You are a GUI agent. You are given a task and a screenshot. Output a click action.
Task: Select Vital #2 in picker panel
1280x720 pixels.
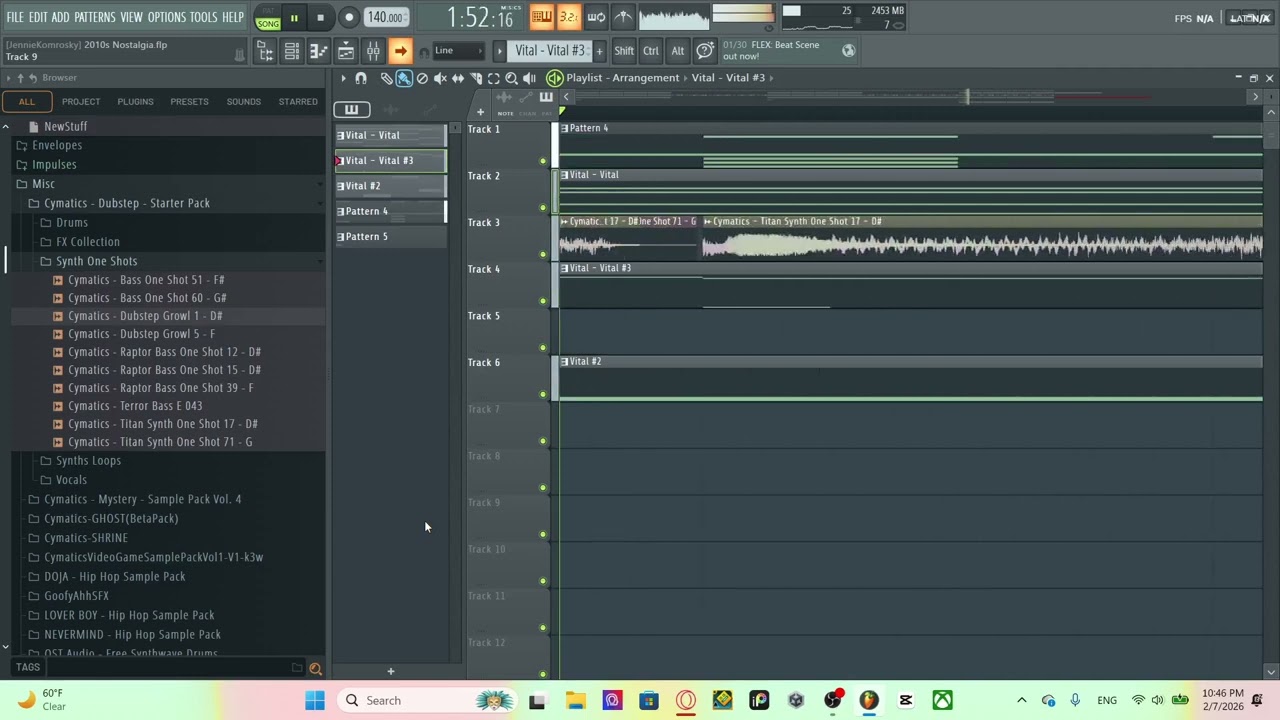coord(390,186)
